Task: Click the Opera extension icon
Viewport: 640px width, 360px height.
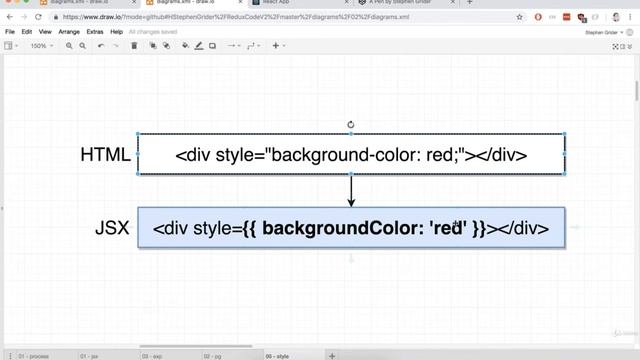Action: point(538,17)
